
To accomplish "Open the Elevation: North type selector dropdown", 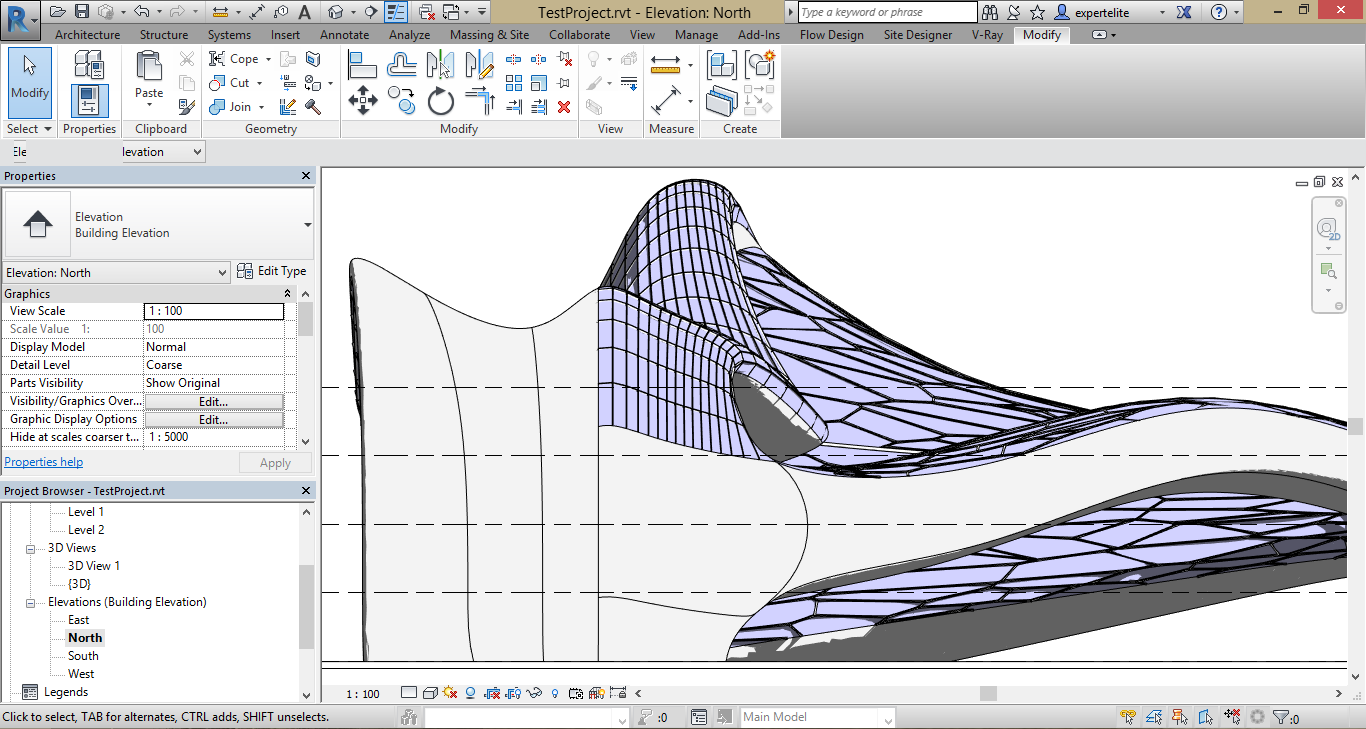I will [222, 271].
